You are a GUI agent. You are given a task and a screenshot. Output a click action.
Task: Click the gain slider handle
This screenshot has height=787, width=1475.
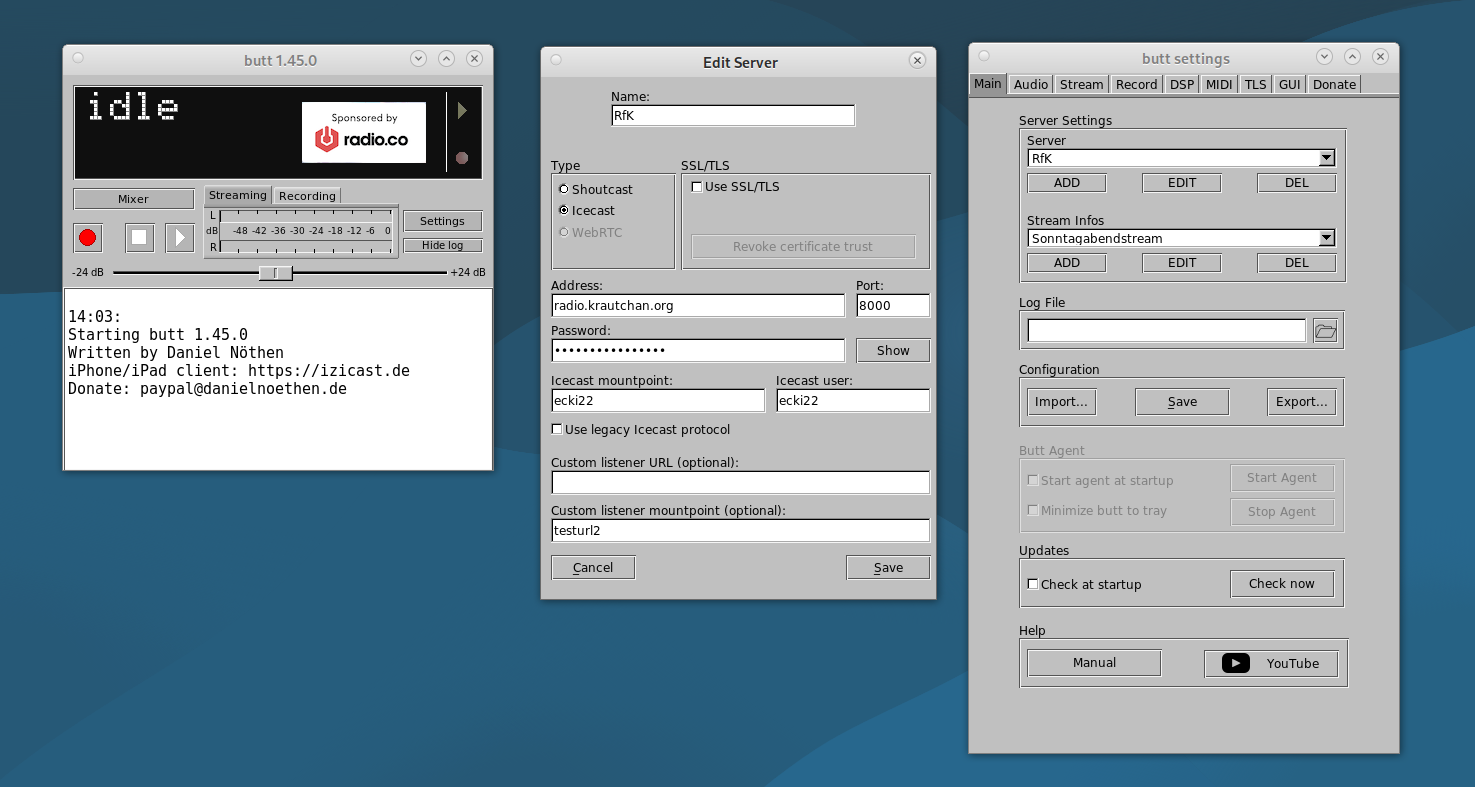coord(275,272)
